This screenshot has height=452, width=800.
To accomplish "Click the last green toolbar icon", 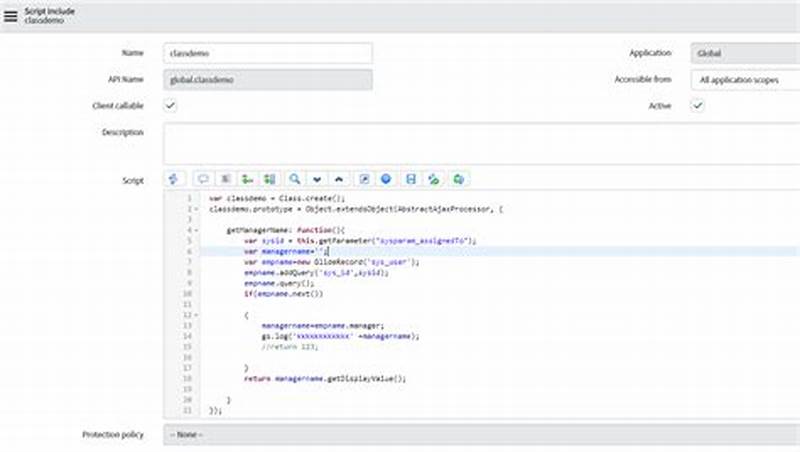I will click(459, 179).
